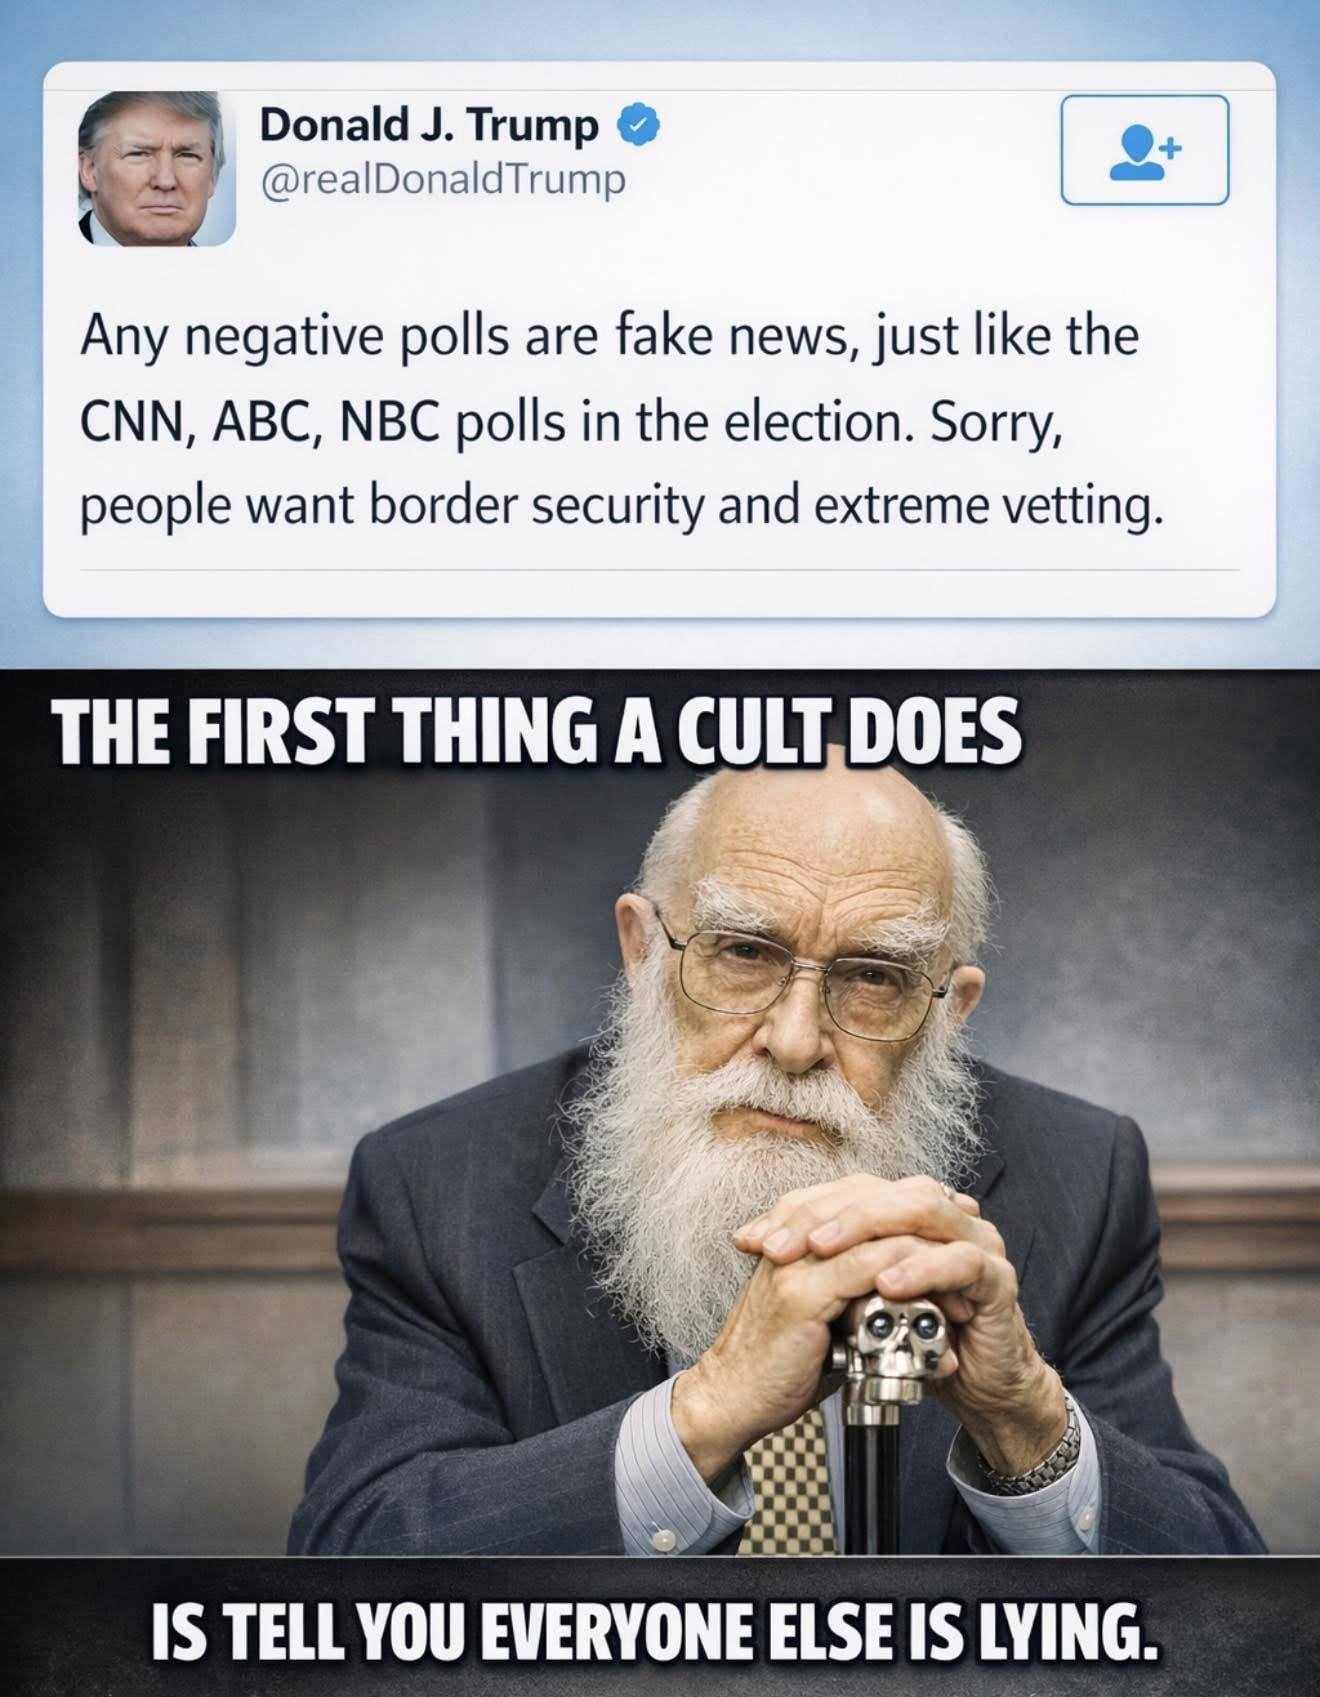Click the ring on the man's finger
This screenshot has height=1697, width=1320.
948,1190
